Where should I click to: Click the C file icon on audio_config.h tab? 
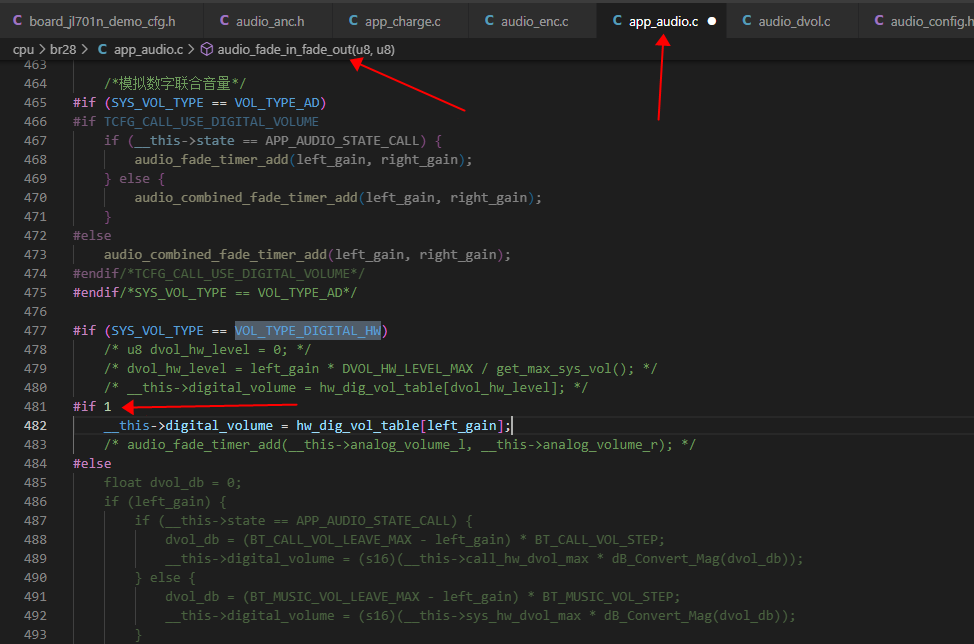pyautogui.click(x=879, y=20)
